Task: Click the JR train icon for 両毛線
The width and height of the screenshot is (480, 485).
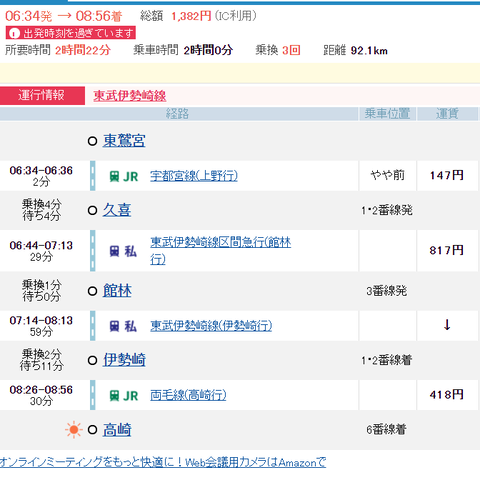Action: [x=114, y=396]
